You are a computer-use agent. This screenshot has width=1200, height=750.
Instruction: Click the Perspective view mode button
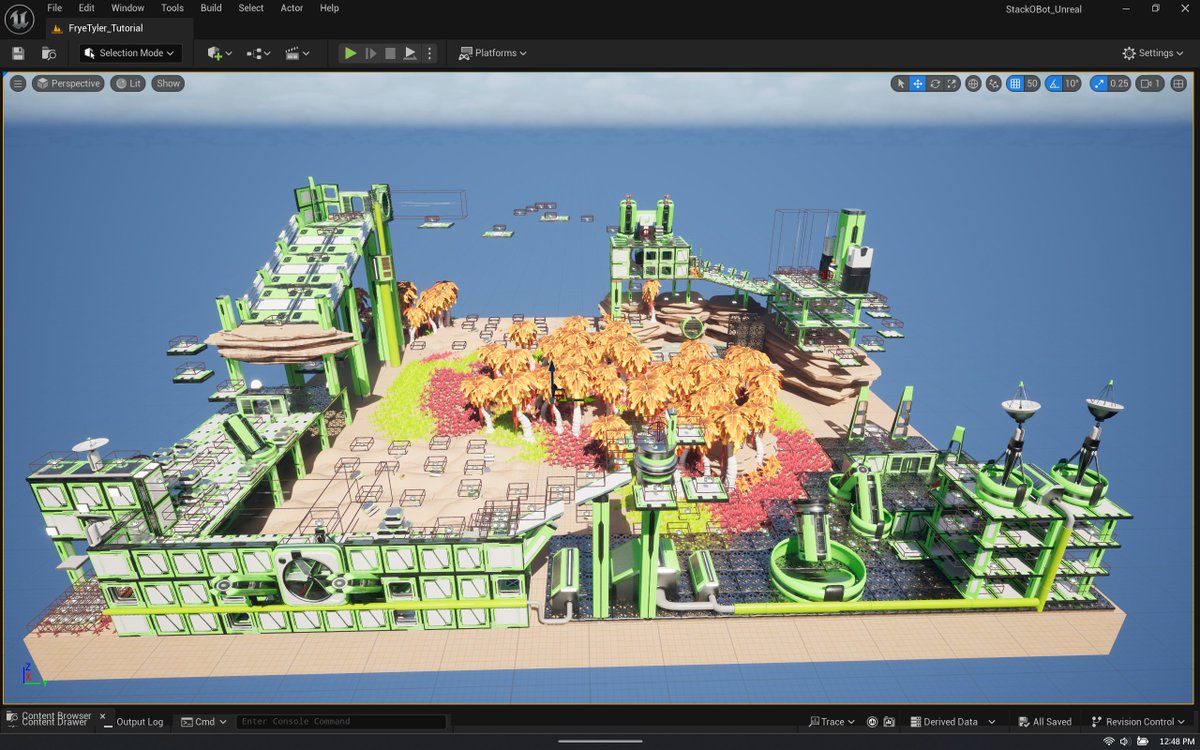68,83
